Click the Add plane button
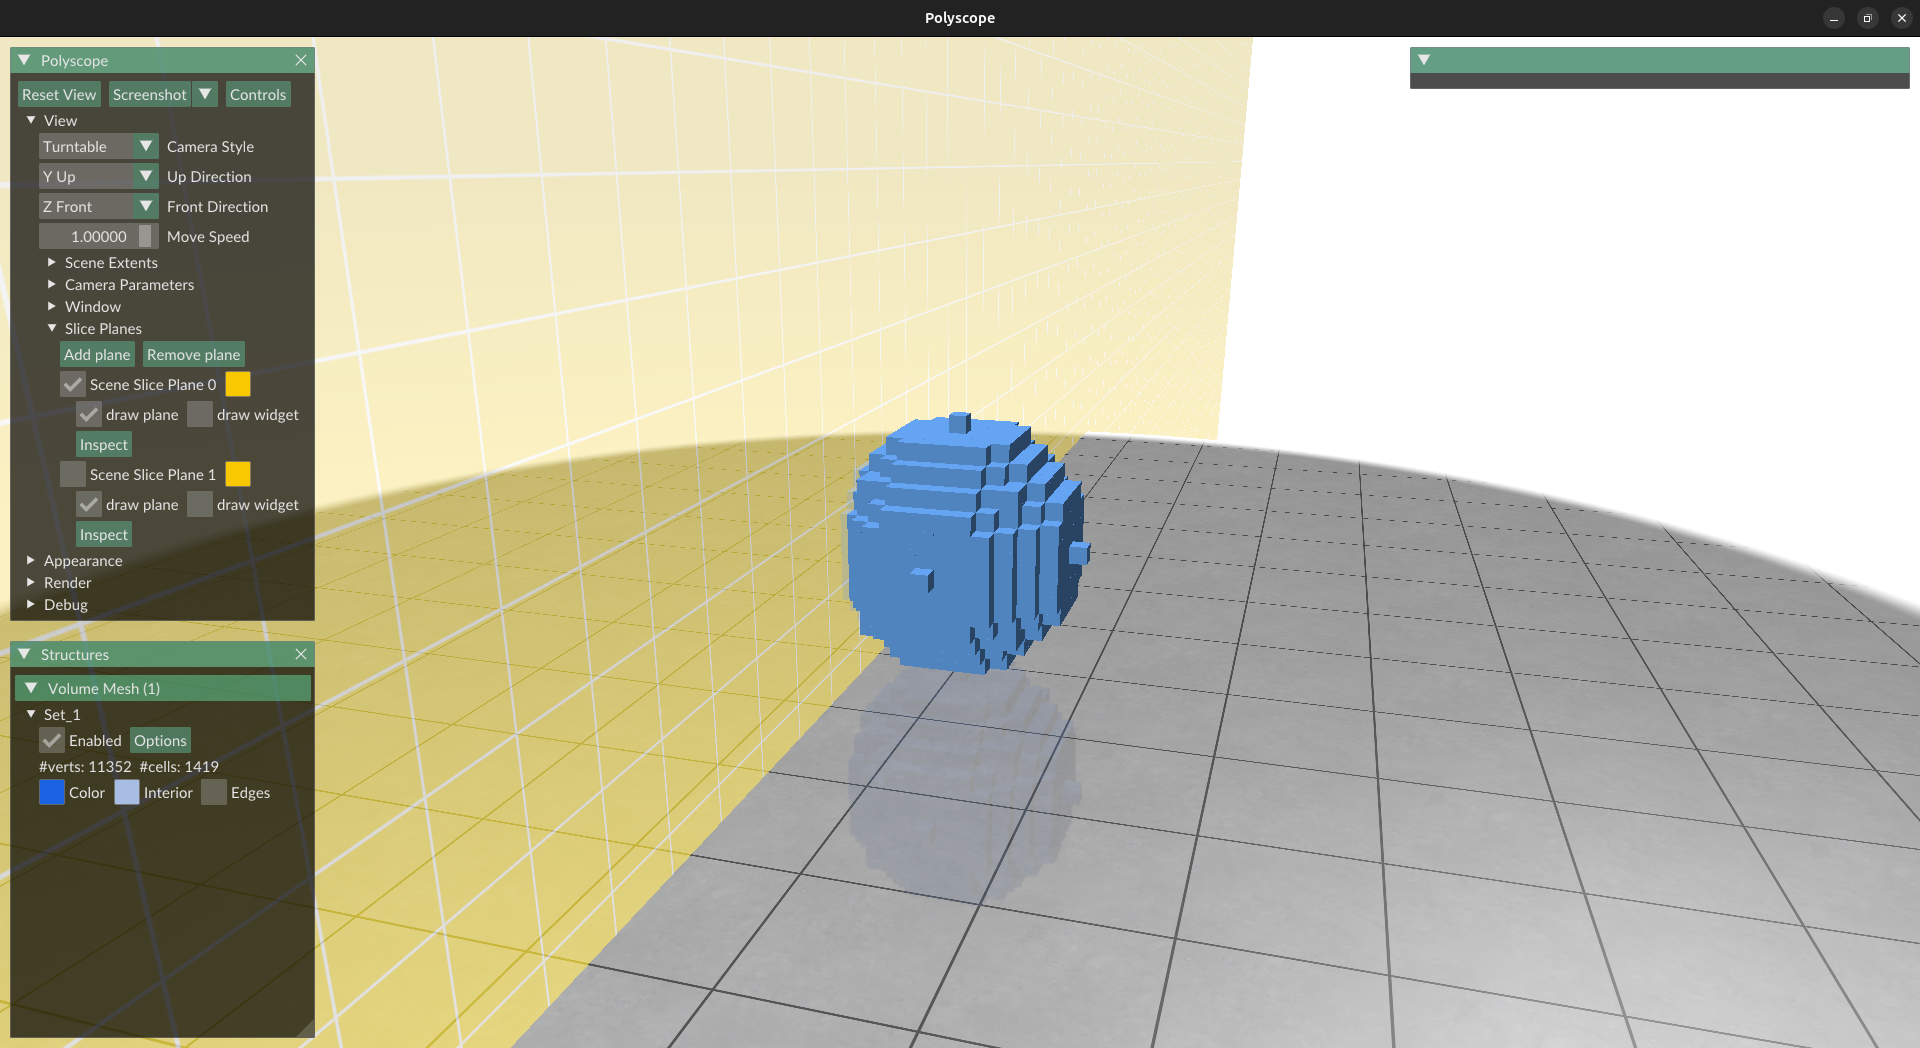The image size is (1920, 1048). point(97,355)
